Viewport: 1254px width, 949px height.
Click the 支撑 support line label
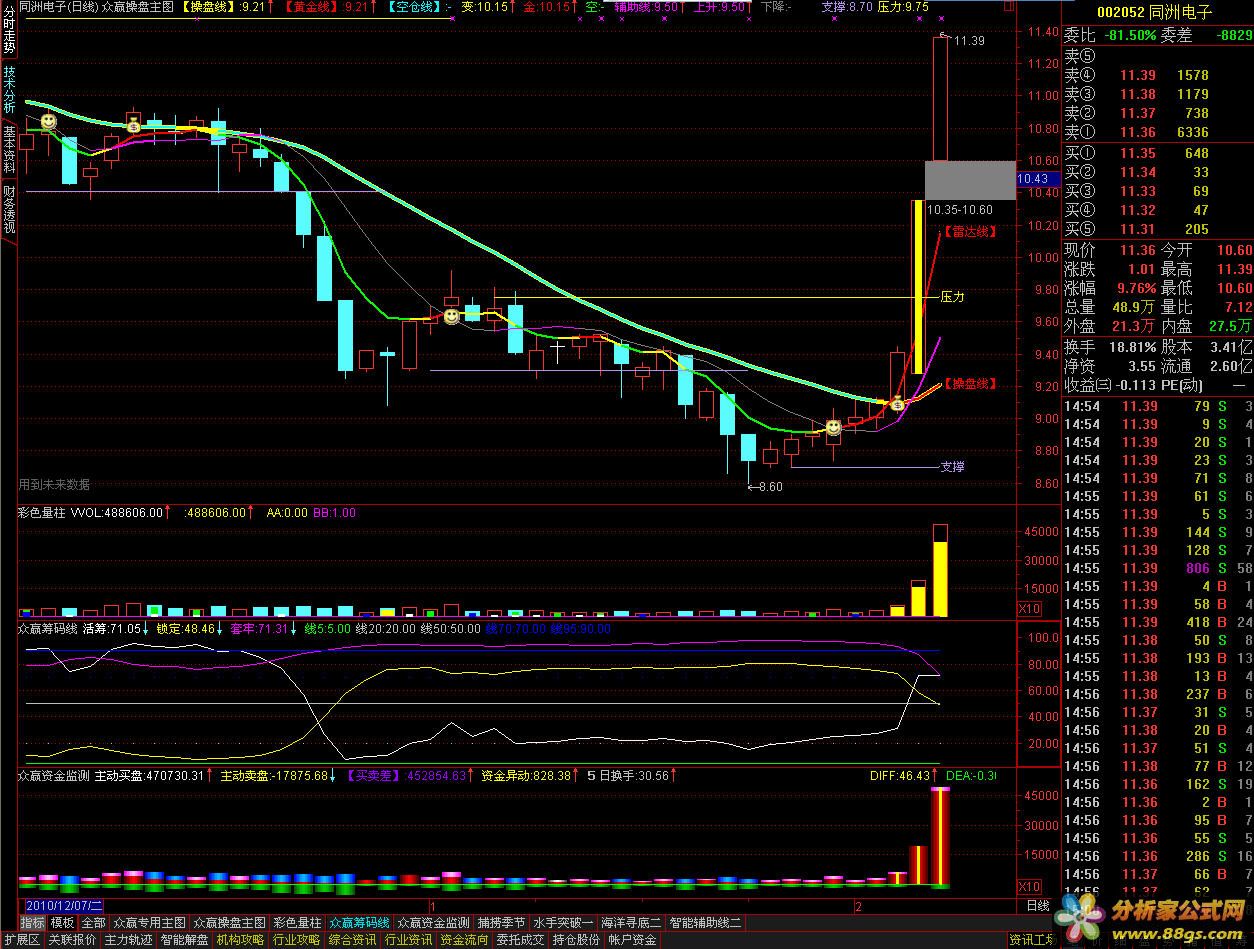point(952,466)
